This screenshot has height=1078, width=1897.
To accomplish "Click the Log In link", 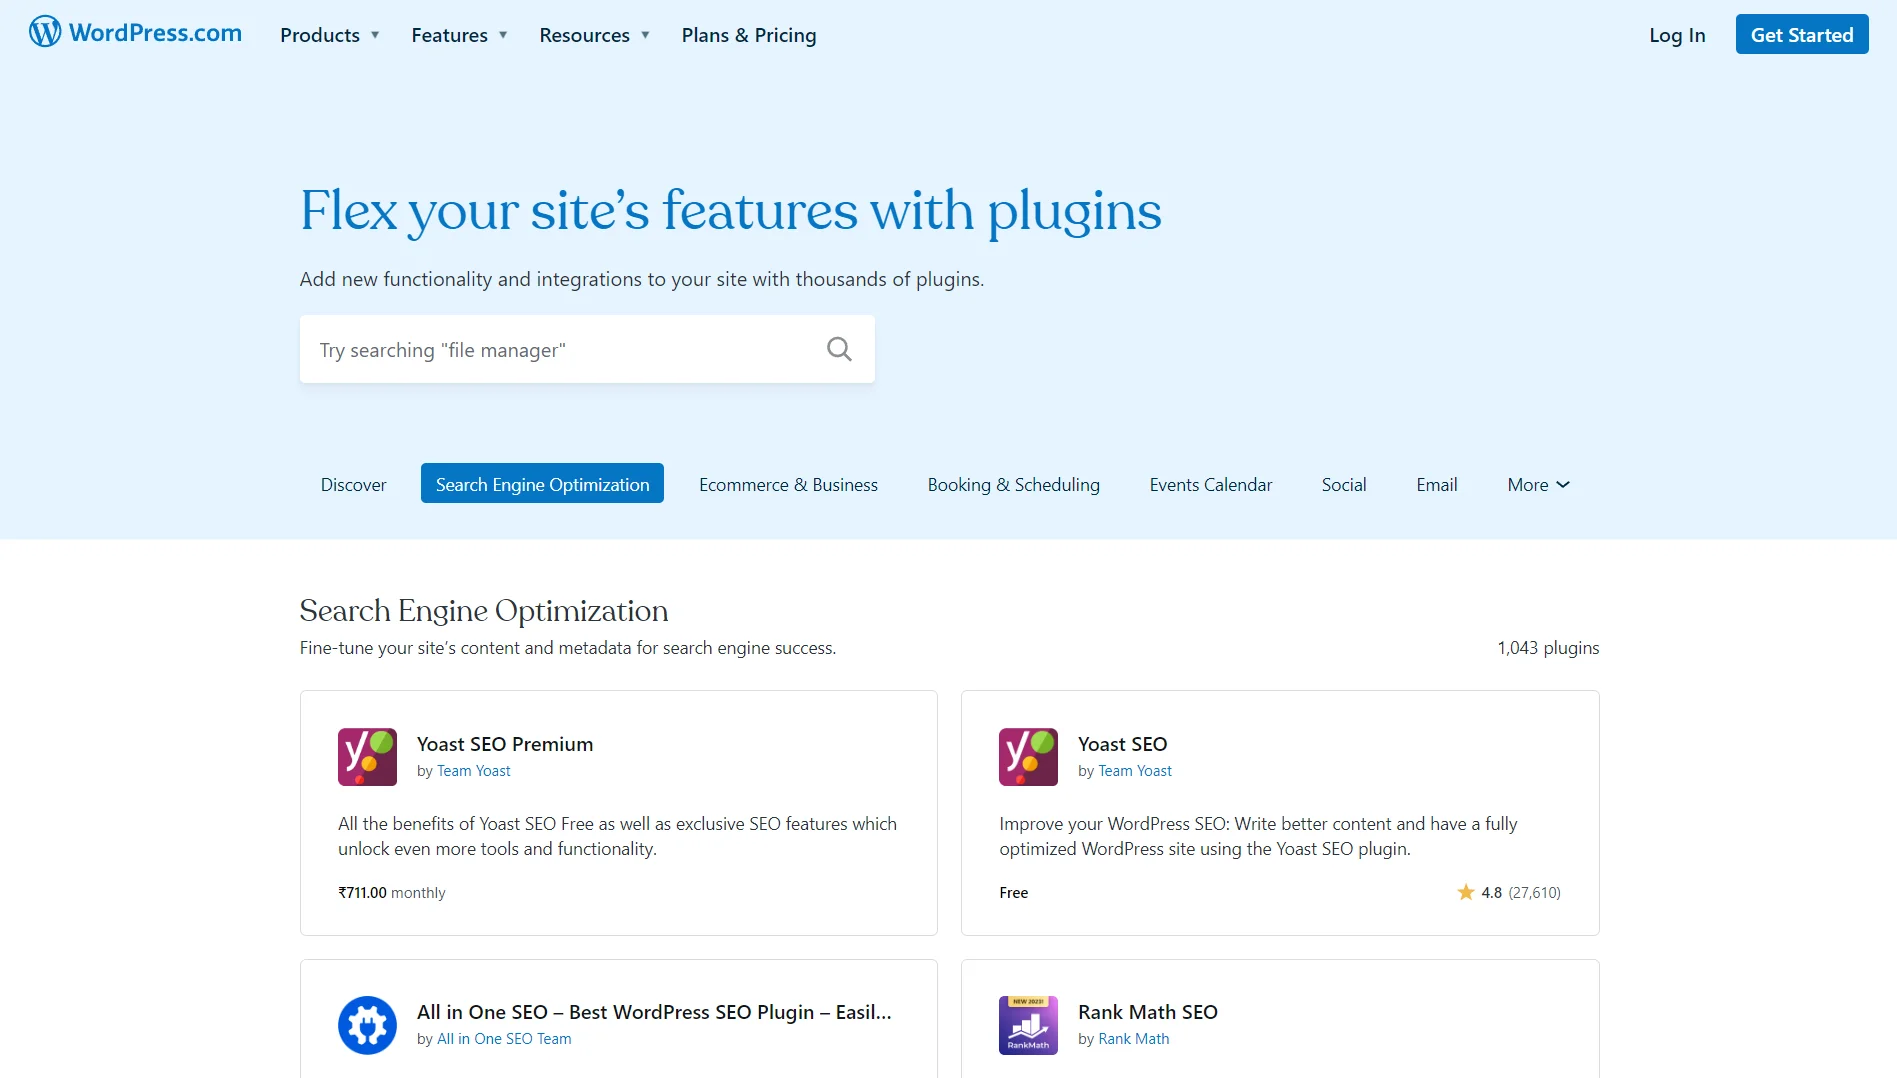I will 1676,35.
